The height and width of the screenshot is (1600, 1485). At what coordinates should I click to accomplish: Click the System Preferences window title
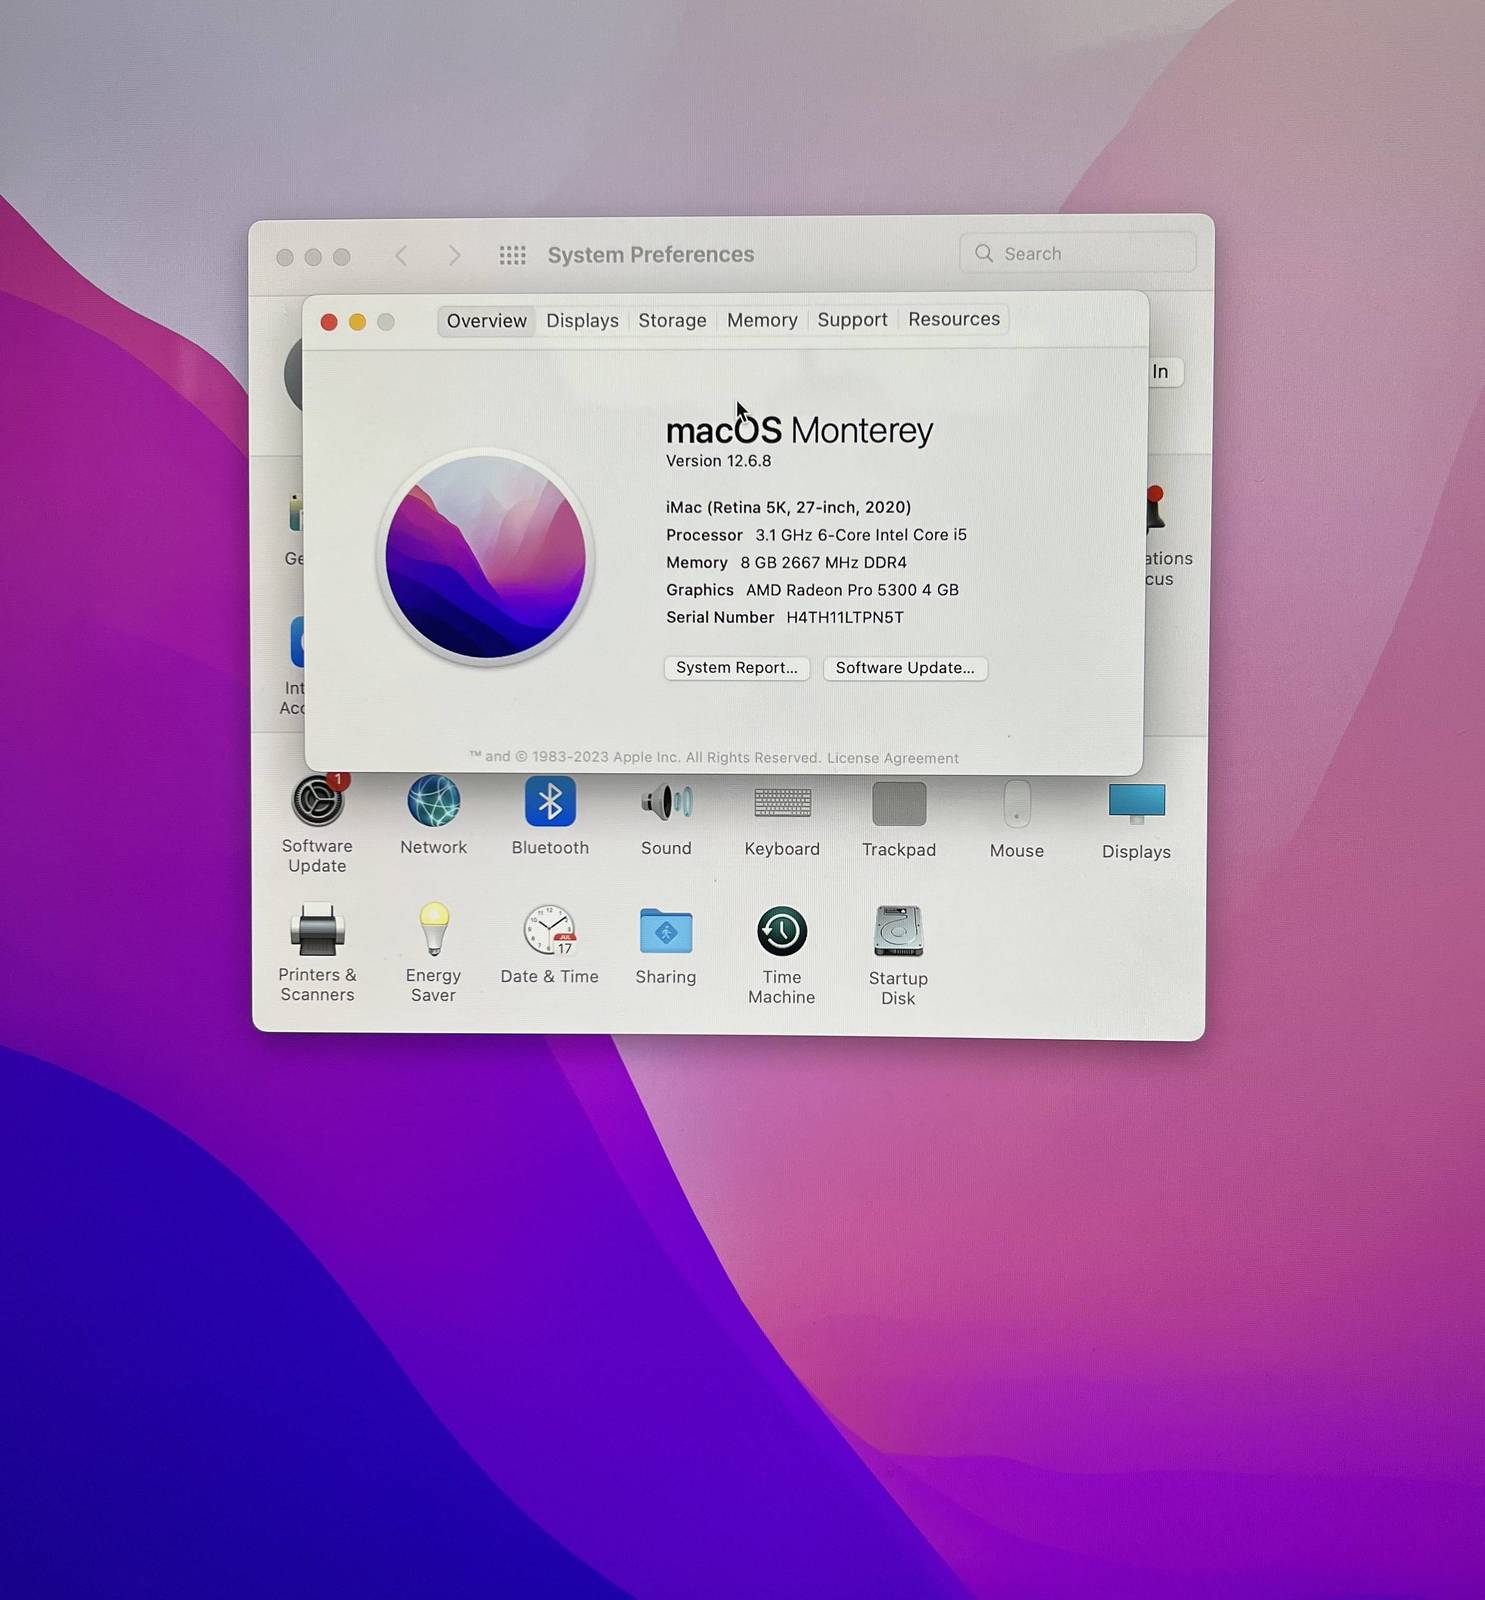(651, 255)
